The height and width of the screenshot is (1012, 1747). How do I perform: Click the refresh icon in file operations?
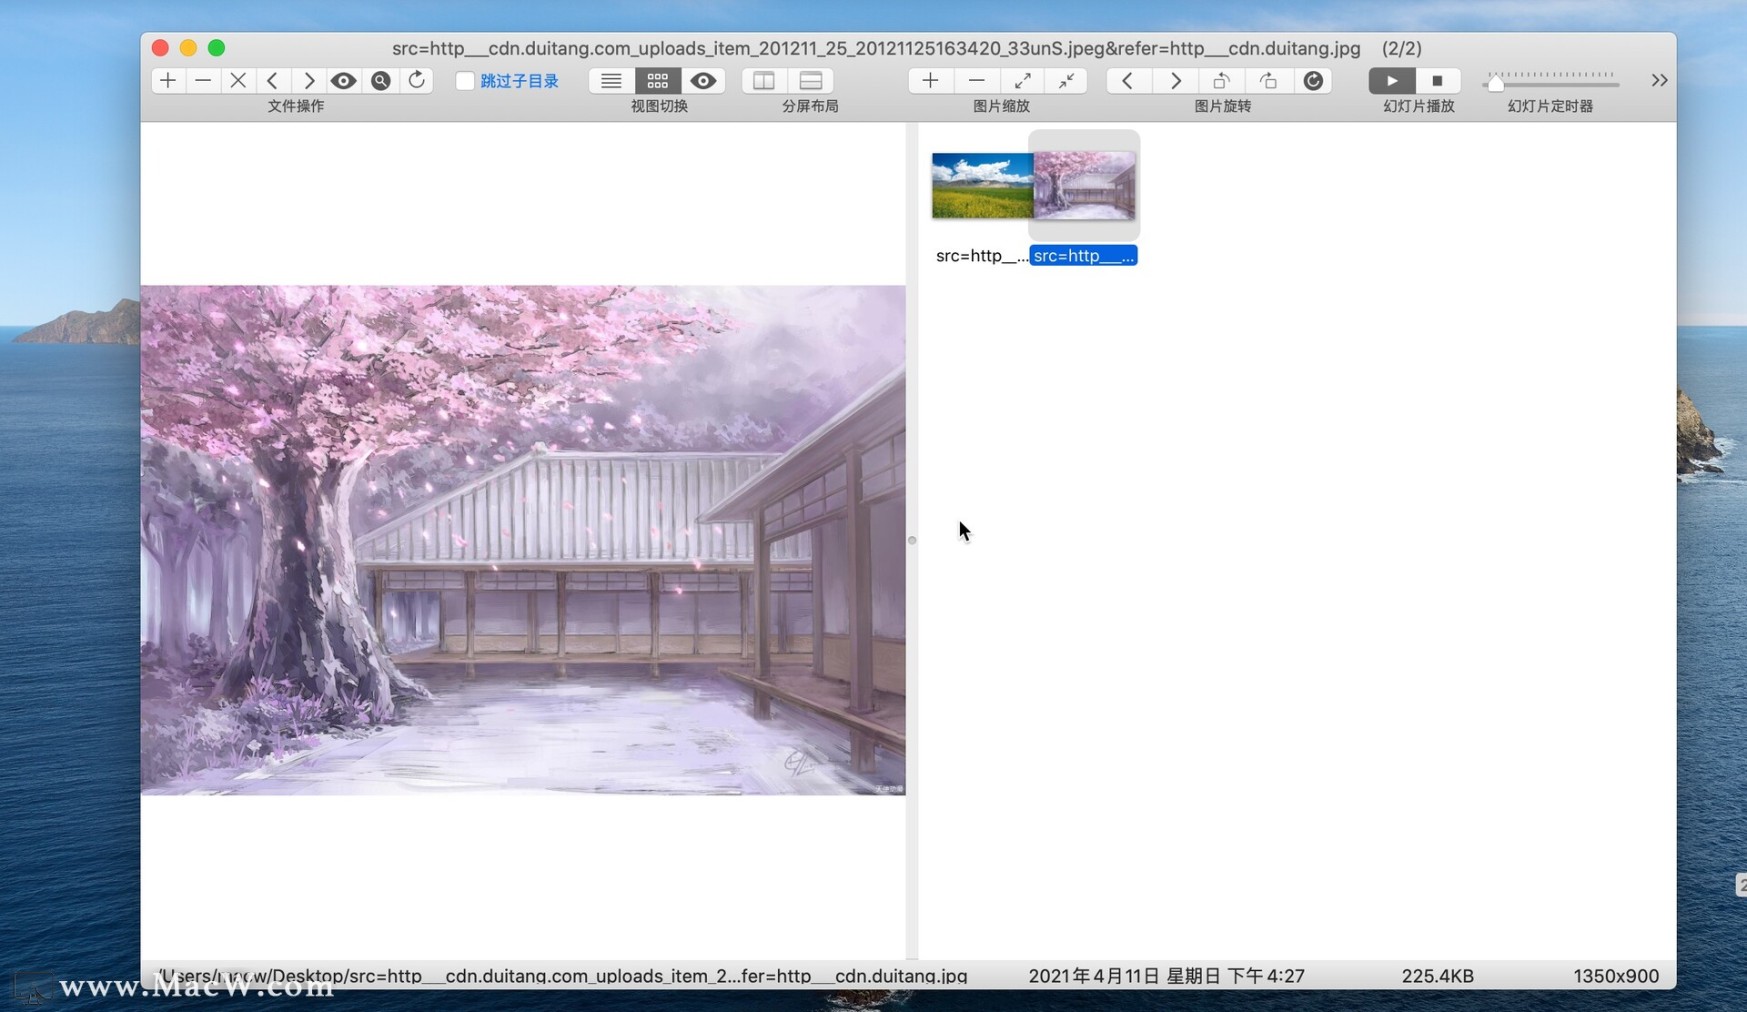[x=417, y=81]
